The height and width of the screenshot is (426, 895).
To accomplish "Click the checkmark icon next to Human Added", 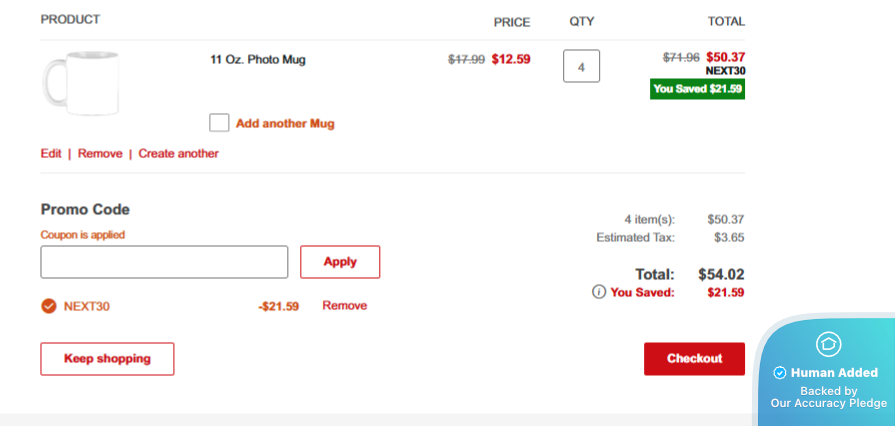I will [780, 373].
